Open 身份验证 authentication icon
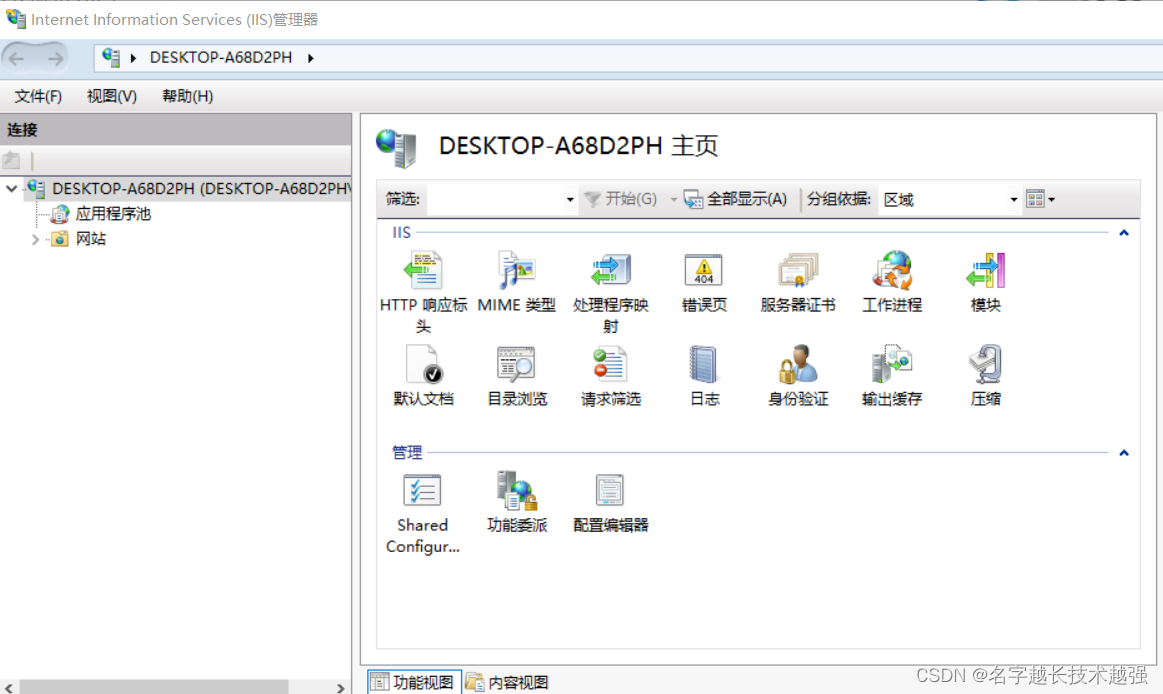Image resolution: width=1163 pixels, height=694 pixels. tap(798, 364)
